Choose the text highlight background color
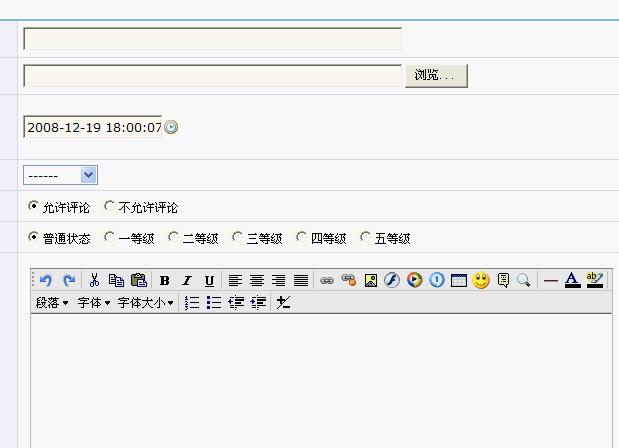The width and height of the screenshot is (619, 448). pyautogui.click(x=595, y=280)
